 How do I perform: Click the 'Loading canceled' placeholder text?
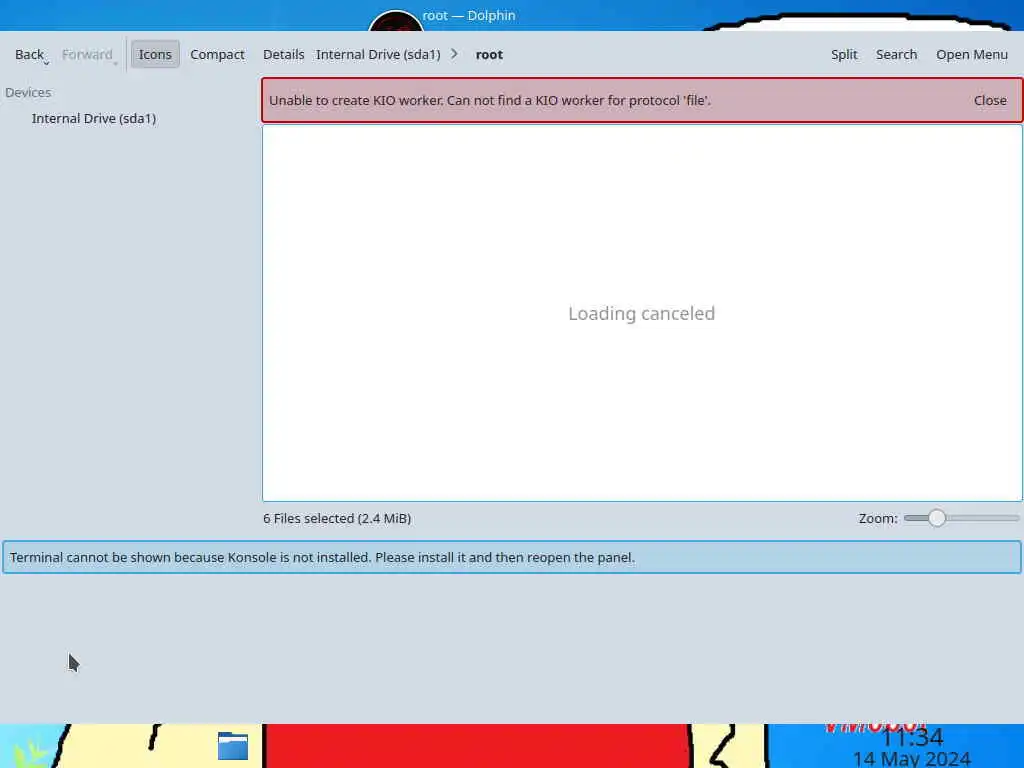click(x=641, y=313)
